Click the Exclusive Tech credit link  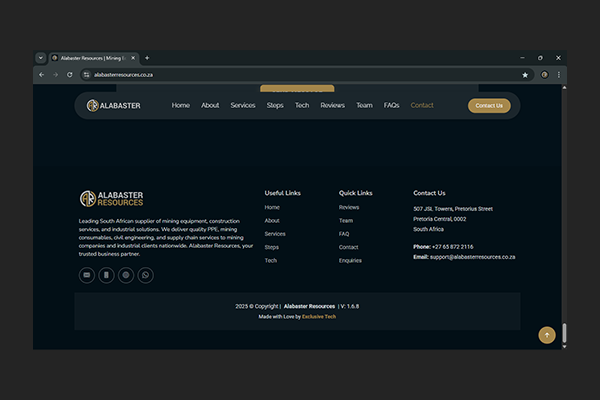pyautogui.click(x=319, y=317)
